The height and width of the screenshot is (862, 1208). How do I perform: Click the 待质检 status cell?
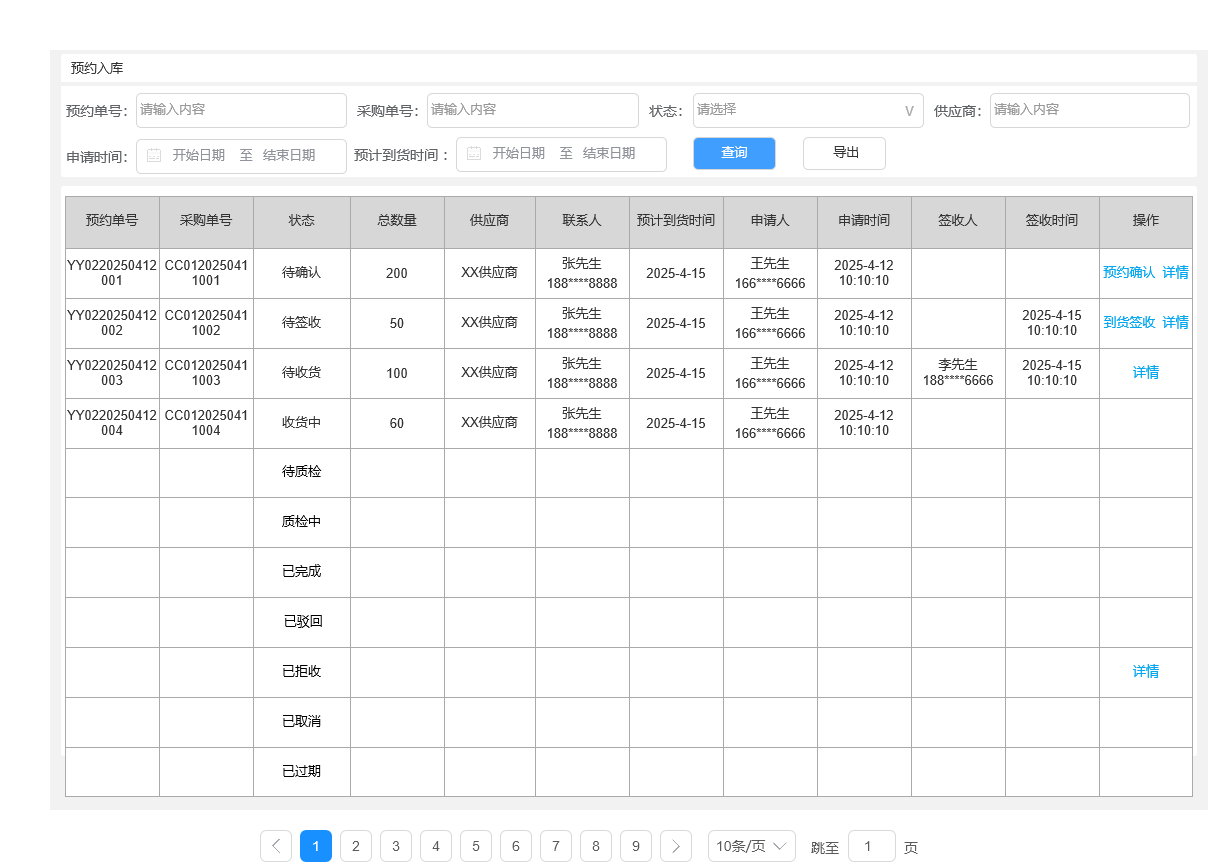coord(302,473)
